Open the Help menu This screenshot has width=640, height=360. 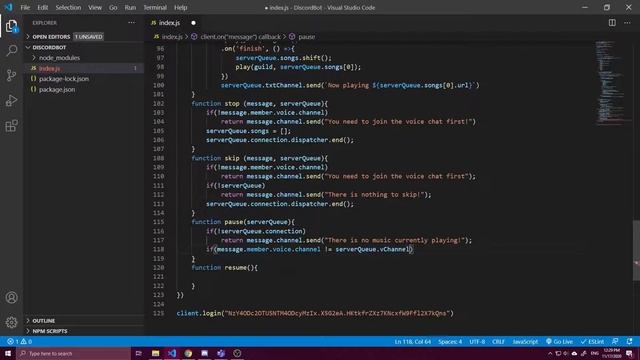pos(180,7)
